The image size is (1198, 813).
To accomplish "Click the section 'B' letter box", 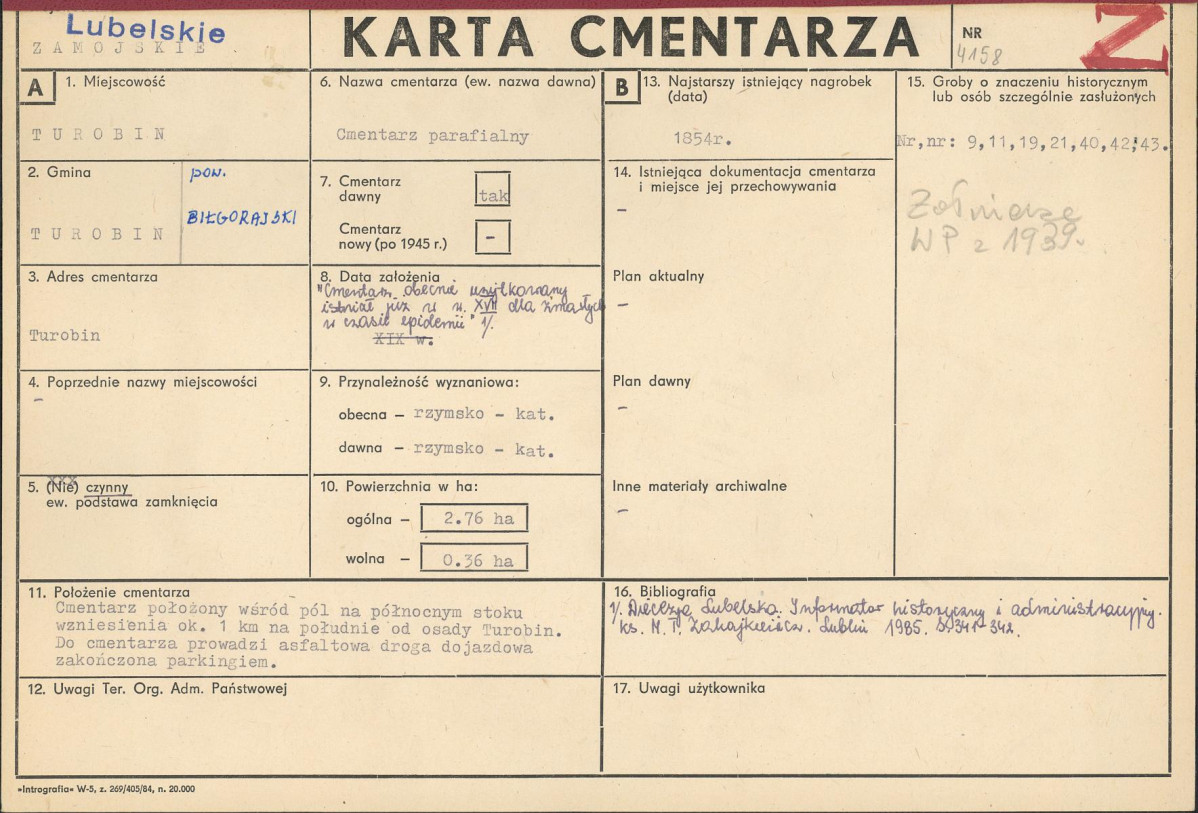I will pyautogui.click(x=621, y=88).
